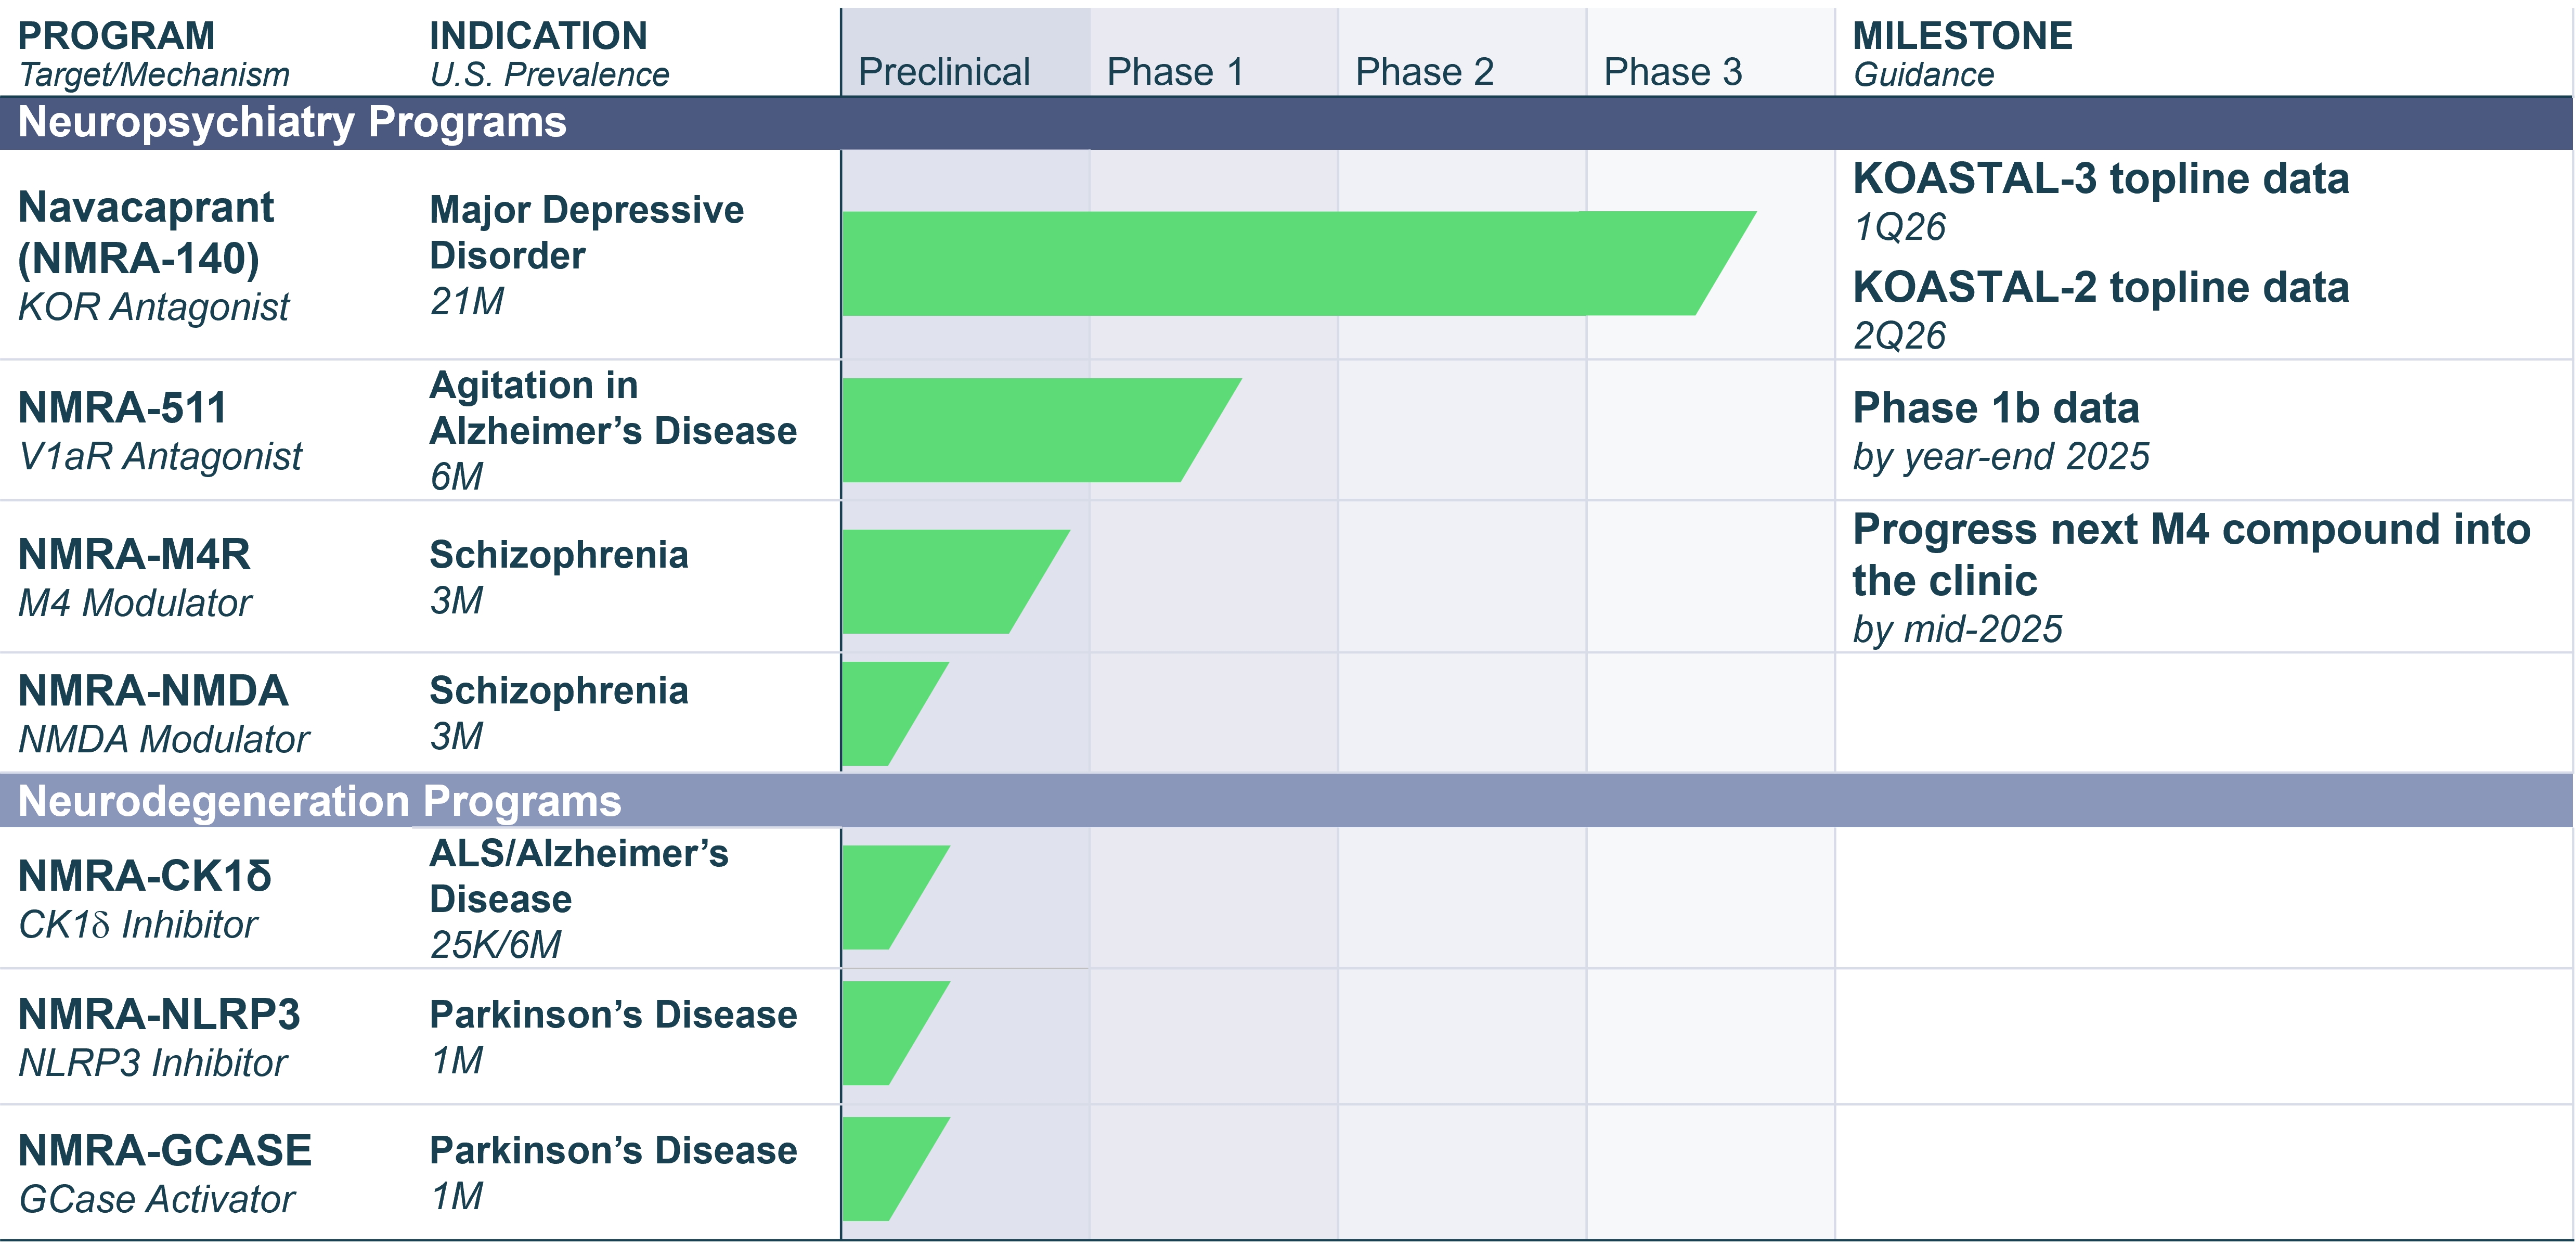
Task: Click the NMRA-M4R green progress bar
Action: [x=940, y=581]
